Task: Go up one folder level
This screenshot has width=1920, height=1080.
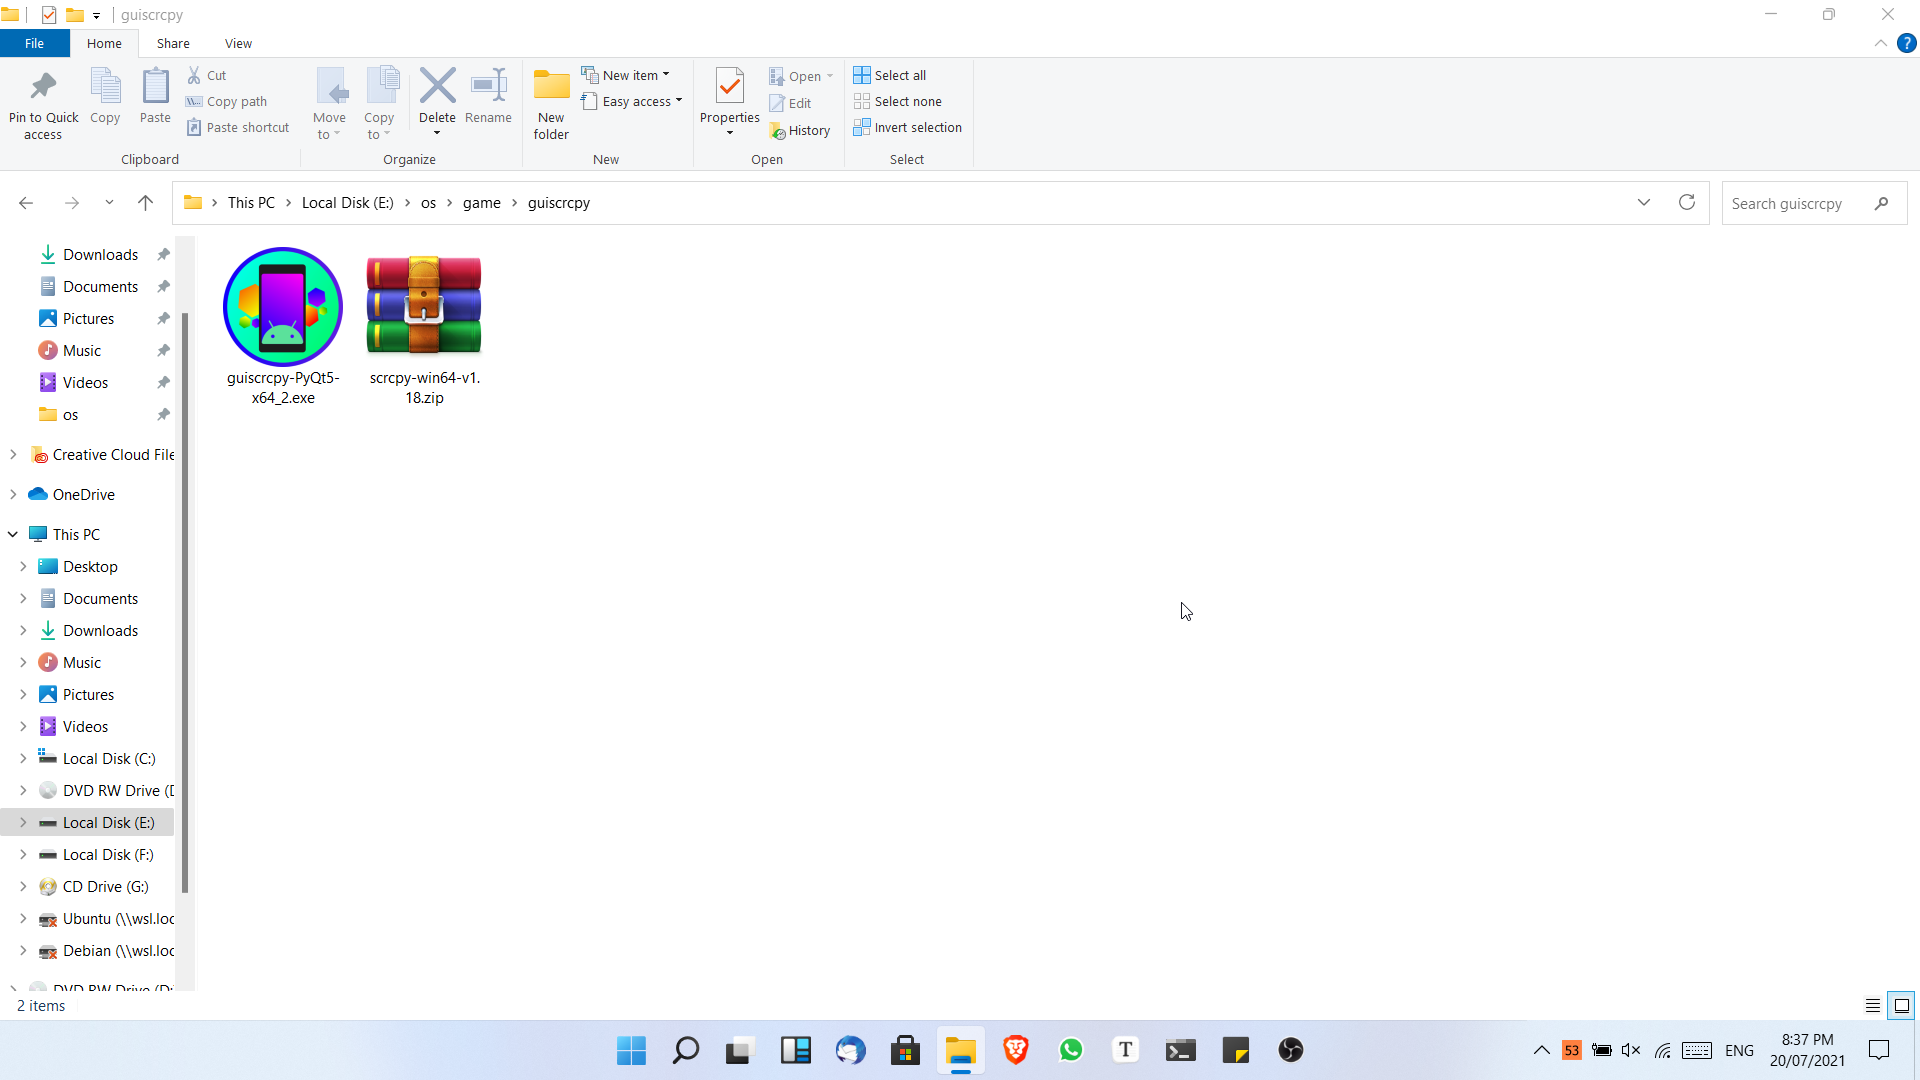Action: (x=145, y=203)
